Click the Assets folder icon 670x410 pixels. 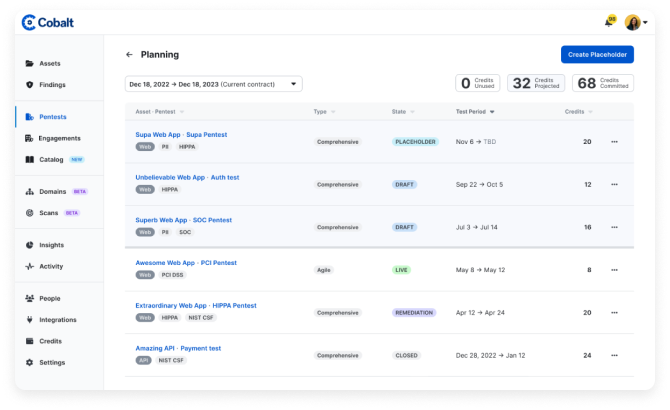[x=29, y=63]
